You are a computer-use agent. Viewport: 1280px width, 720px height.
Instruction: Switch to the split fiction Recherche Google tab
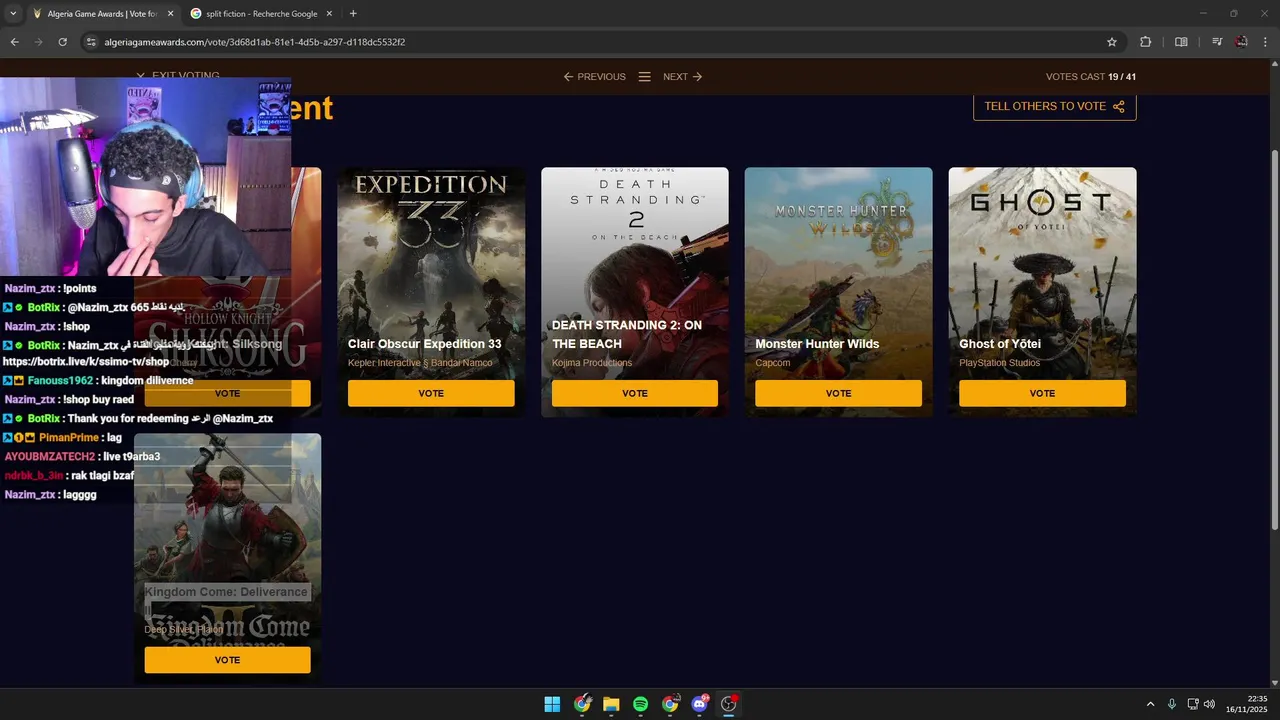(262, 14)
